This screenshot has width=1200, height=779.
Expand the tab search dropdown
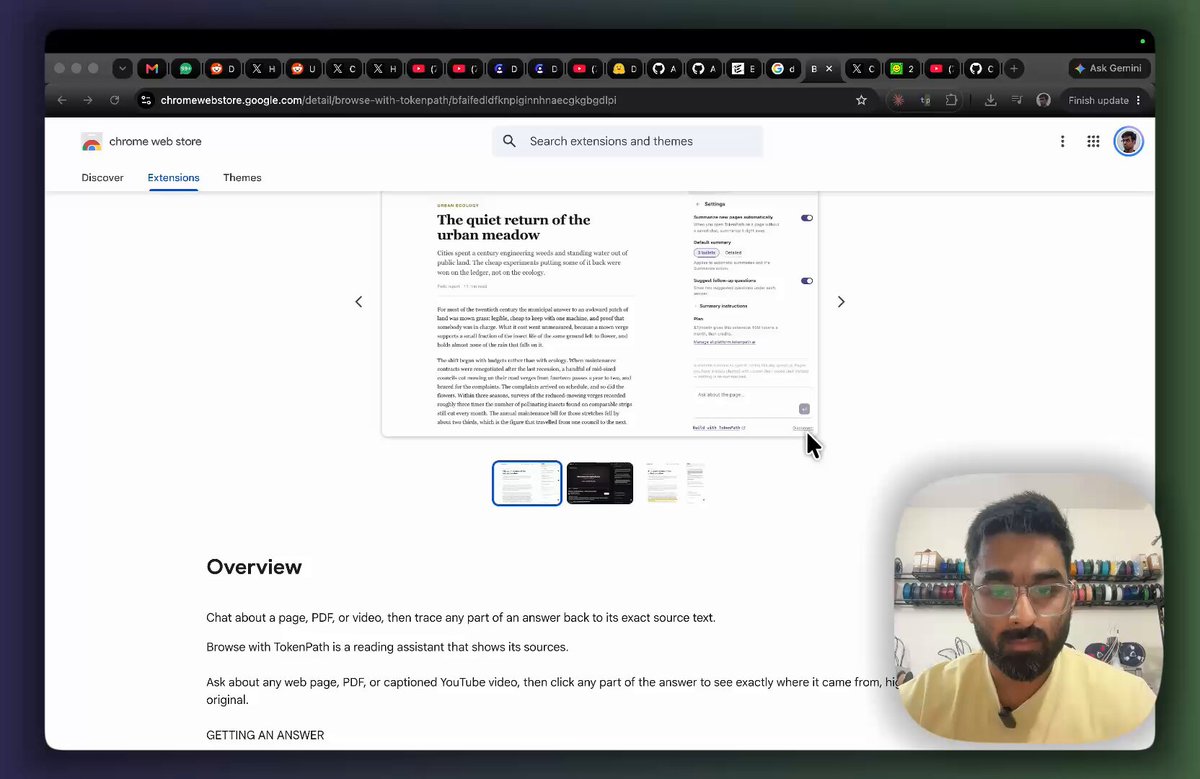coord(122,69)
